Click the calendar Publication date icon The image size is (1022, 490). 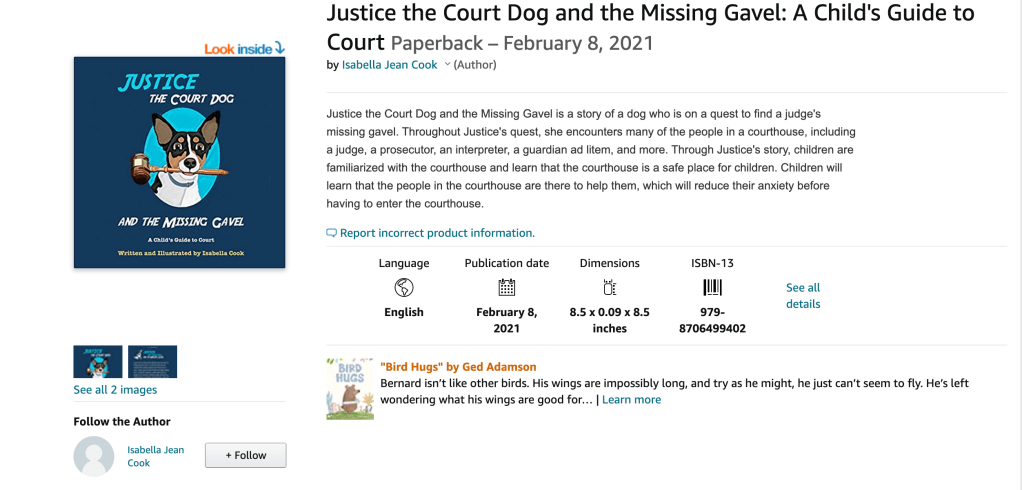pos(507,288)
